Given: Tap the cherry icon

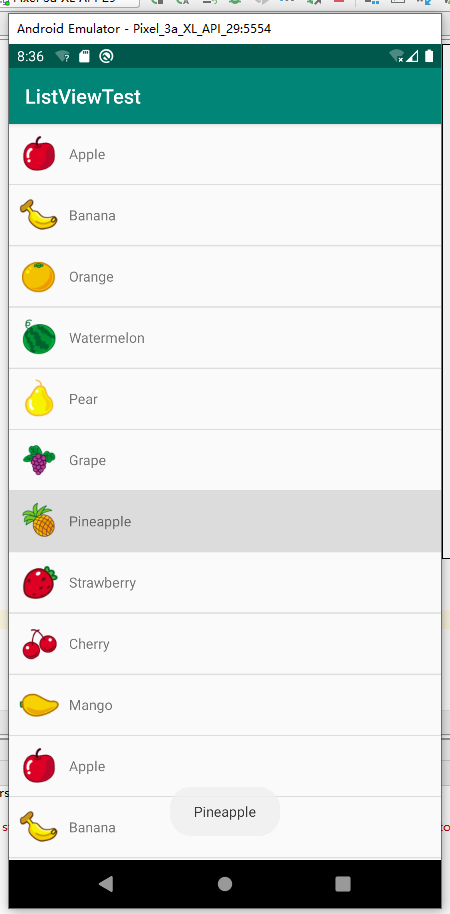Looking at the screenshot, I should point(40,644).
